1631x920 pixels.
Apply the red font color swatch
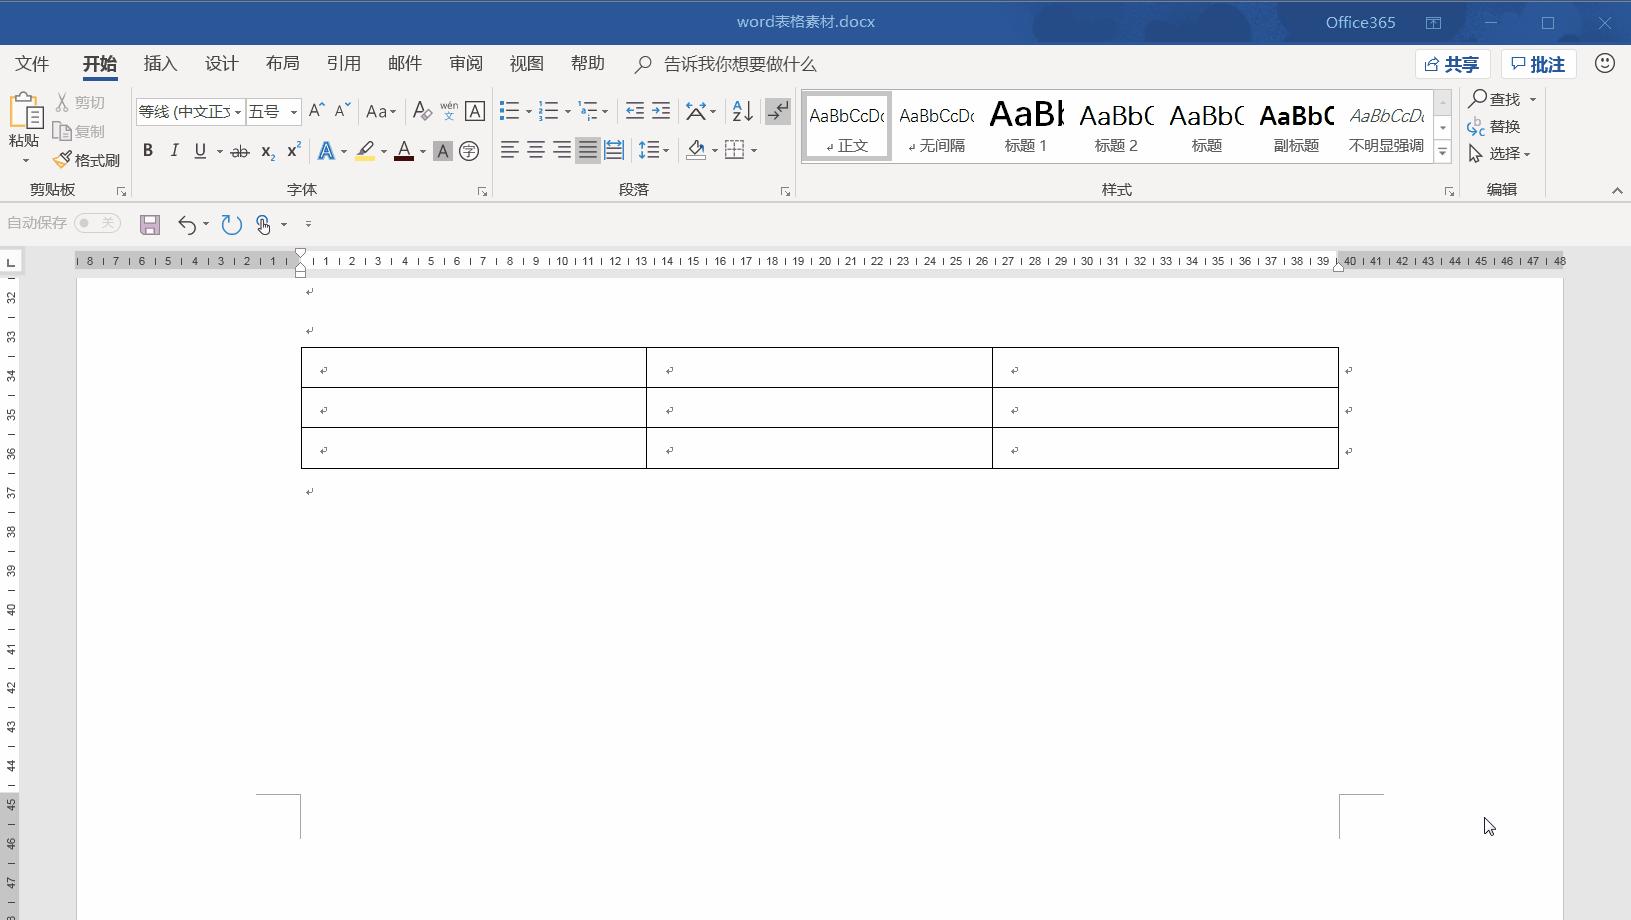pyautogui.click(x=404, y=151)
